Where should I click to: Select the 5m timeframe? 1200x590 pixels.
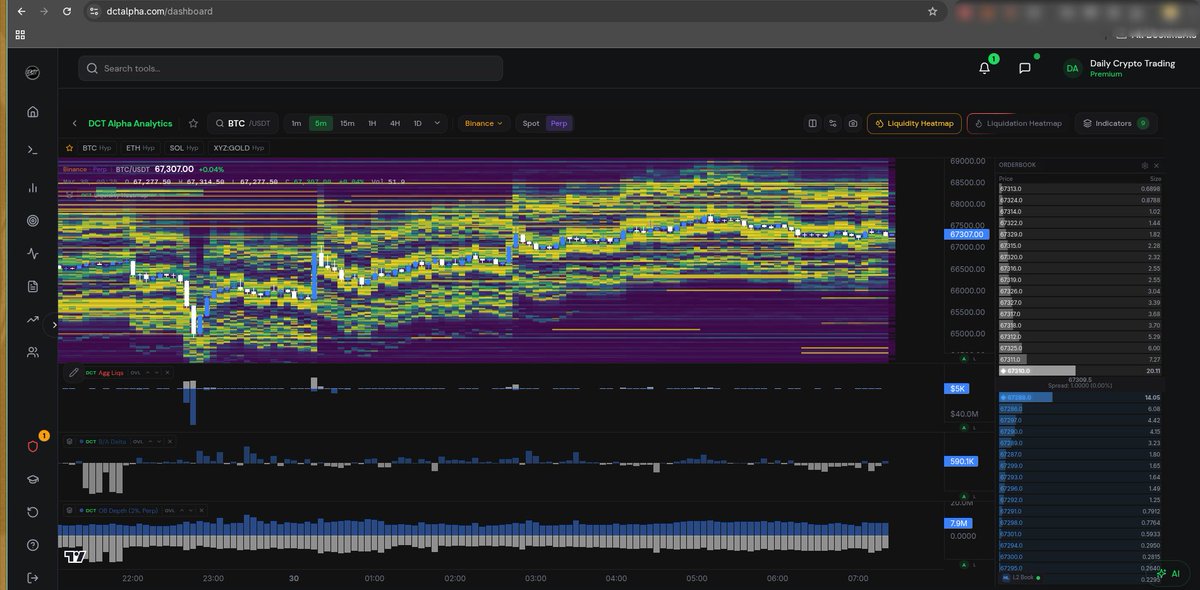(x=321, y=123)
